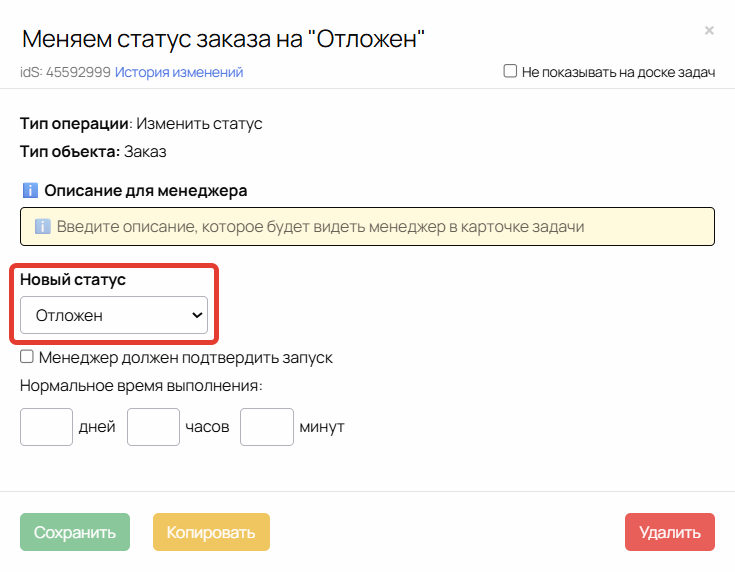The image size is (735, 572).
Task: Enable Менеджер должен подтвердить запуск checkbox
Action: click(x=27, y=357)
